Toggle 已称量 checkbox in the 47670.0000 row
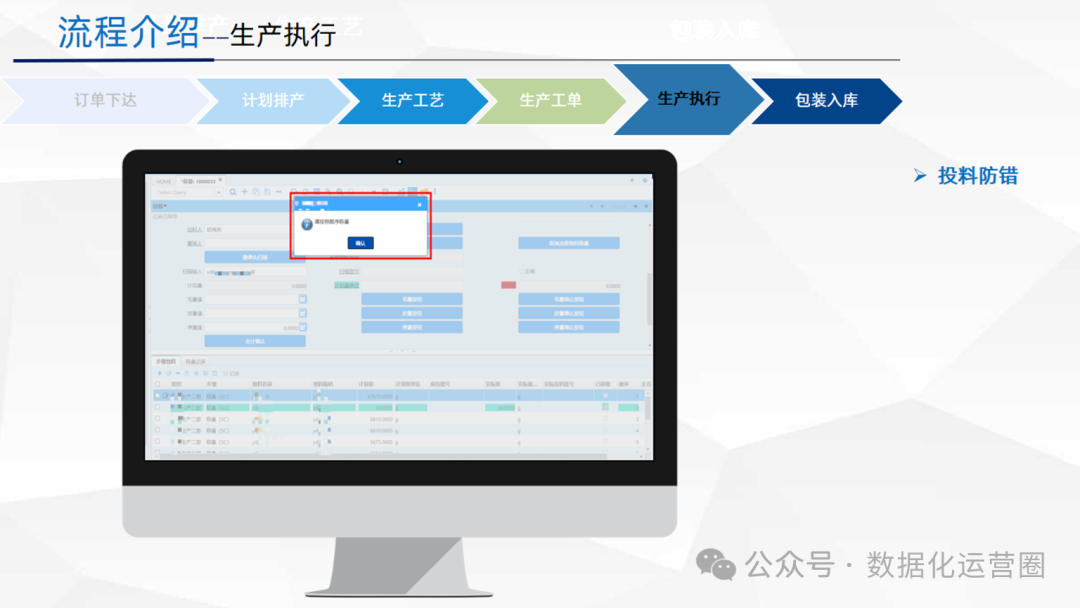This screenshot has height=608, width=1080. pos(605,395)
